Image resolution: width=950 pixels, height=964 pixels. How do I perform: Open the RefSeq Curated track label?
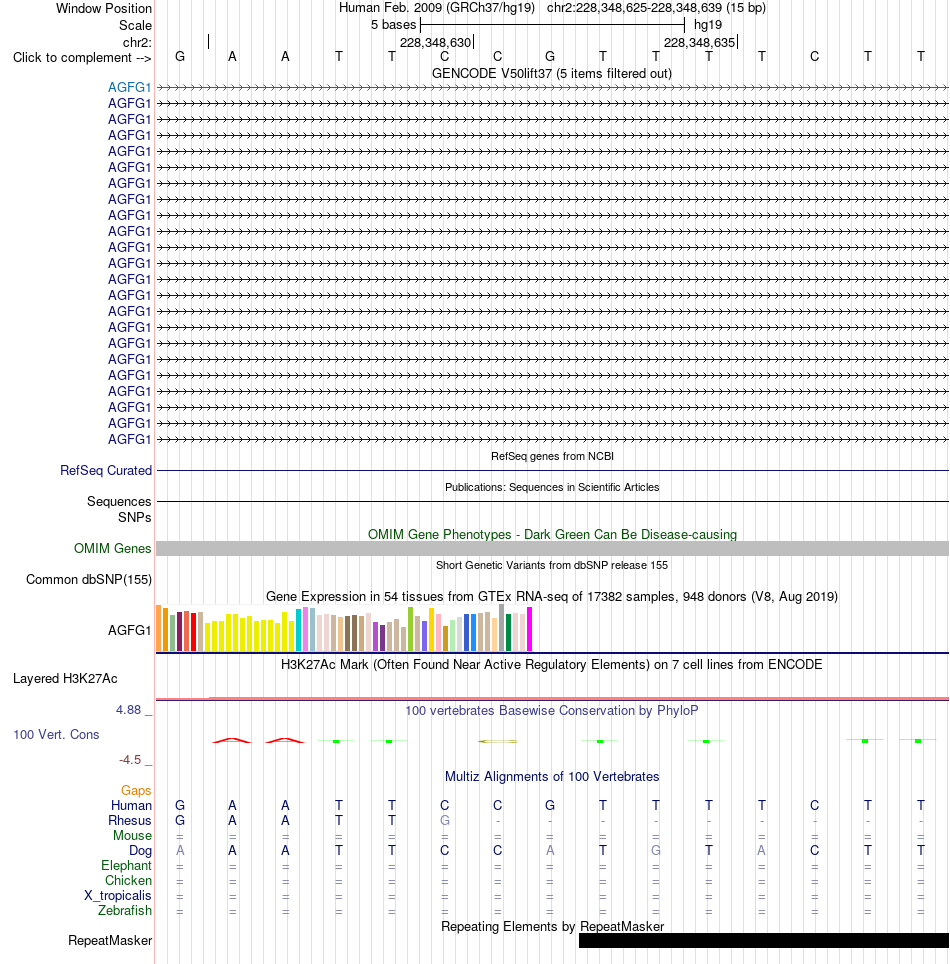pyautogui.click(x=106, y=470)
